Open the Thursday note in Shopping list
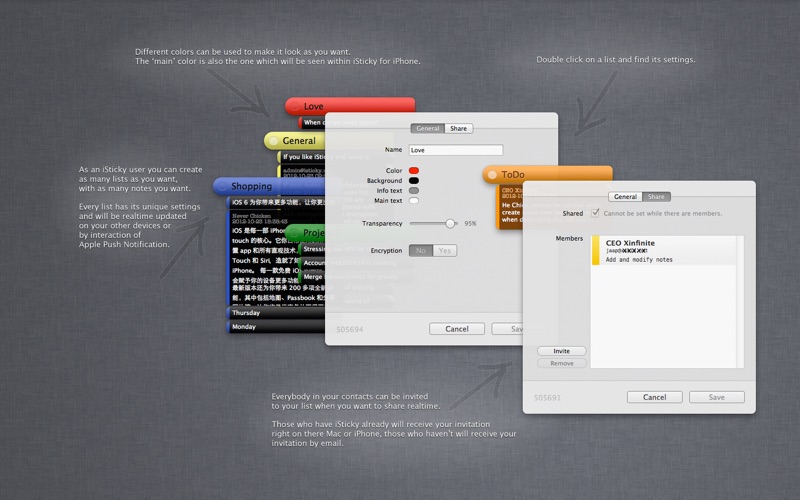800x500 pixels. pos(277,313)
